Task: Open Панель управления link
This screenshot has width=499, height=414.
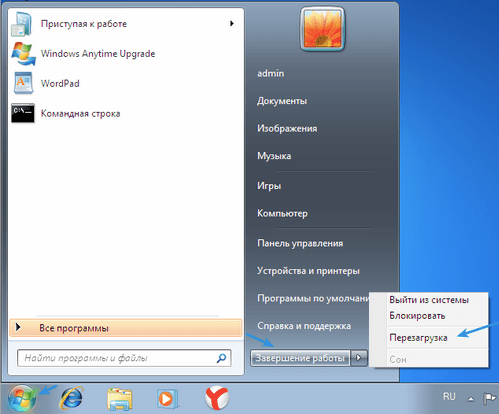Action: click(300, 243)
